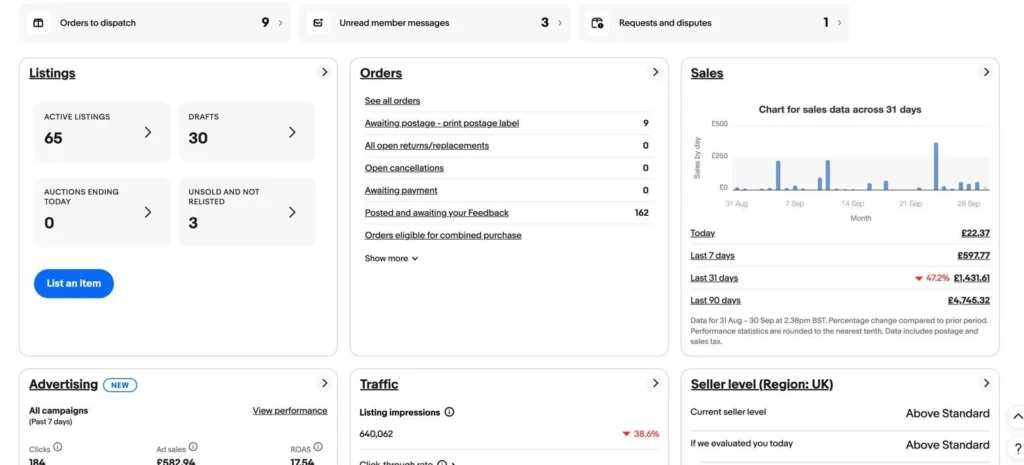Click the £597.77 sales amount
The image size is (1024, 465).
(974, 255)
